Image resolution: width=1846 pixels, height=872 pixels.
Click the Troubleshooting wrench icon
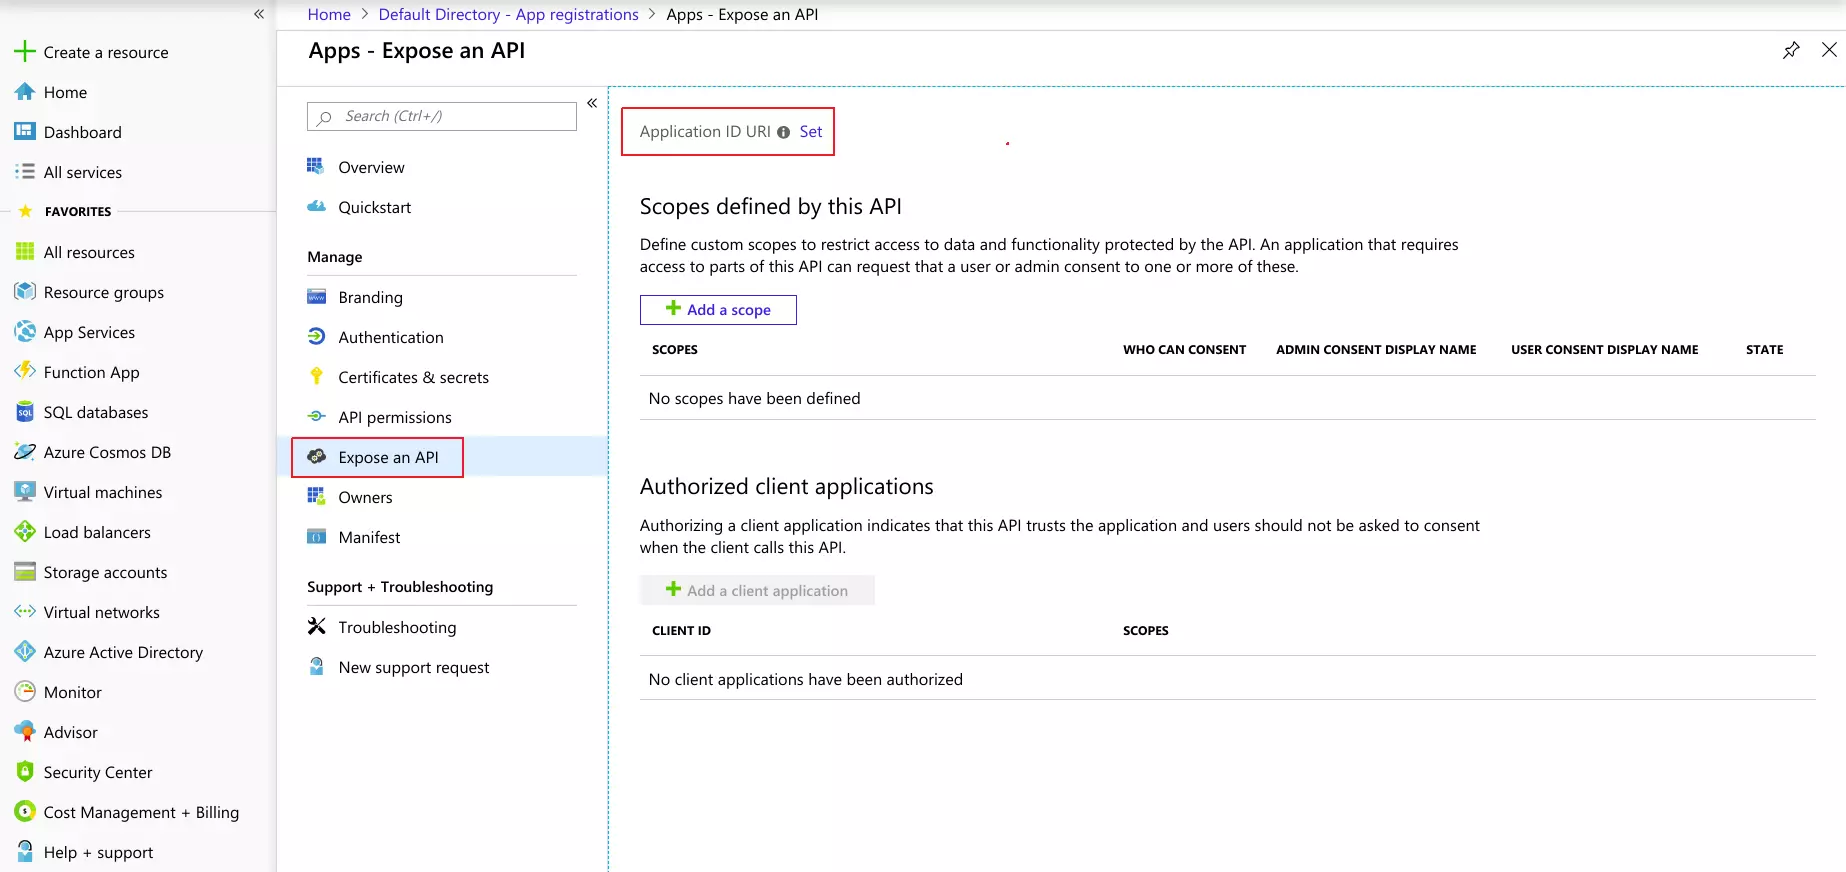317,626
